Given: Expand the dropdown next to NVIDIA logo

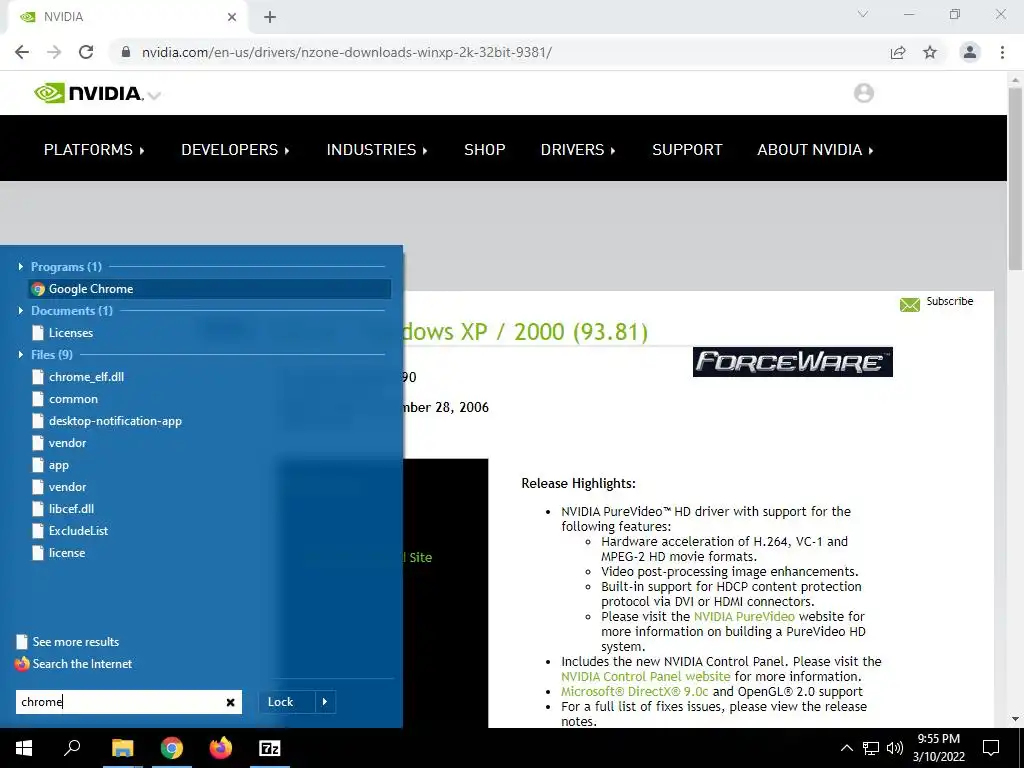Looking at the screenshot, I should pyautogui.click(x=154, y=96).
